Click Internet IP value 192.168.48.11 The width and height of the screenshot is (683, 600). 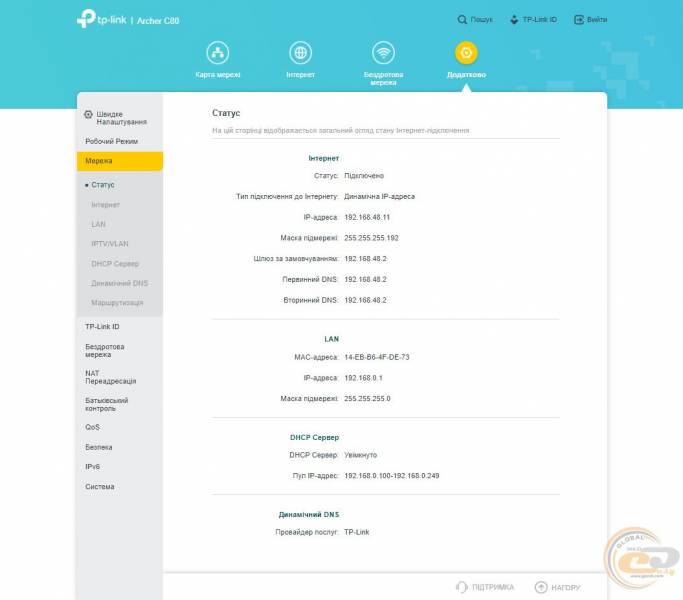point(367,217)
